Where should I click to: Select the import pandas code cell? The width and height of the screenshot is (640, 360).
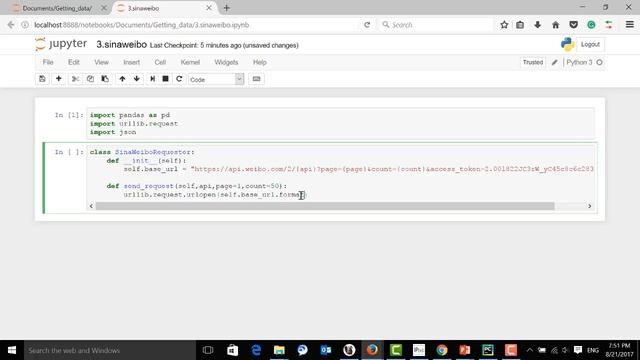click(340, 124)
